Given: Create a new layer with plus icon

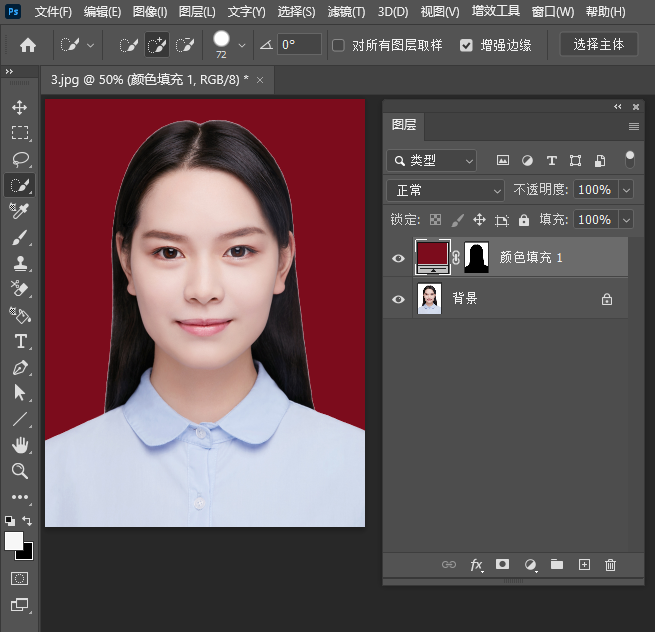Looking at the screenshot, I should click(584, 565).
